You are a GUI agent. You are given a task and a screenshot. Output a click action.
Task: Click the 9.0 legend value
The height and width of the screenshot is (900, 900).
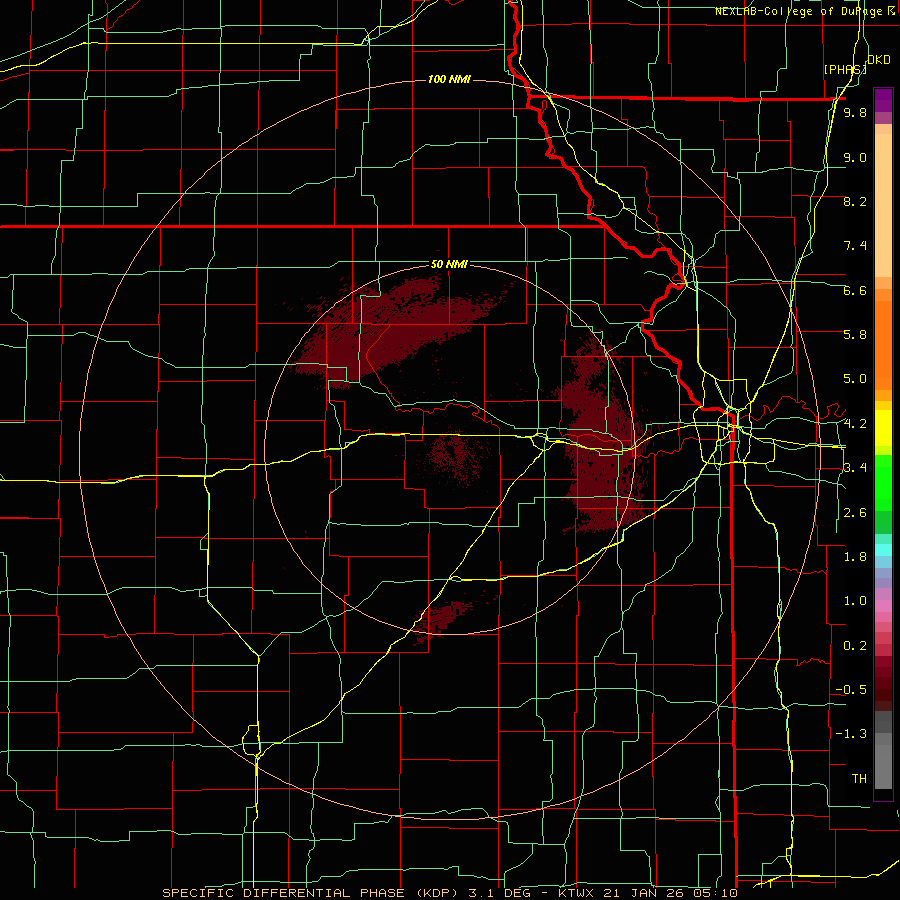[855, 158]
